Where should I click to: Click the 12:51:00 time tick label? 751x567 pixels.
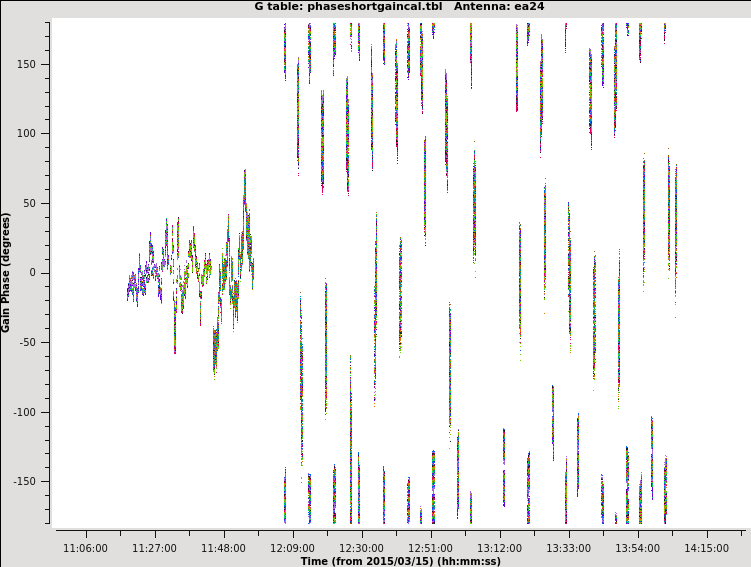point(430,548)
